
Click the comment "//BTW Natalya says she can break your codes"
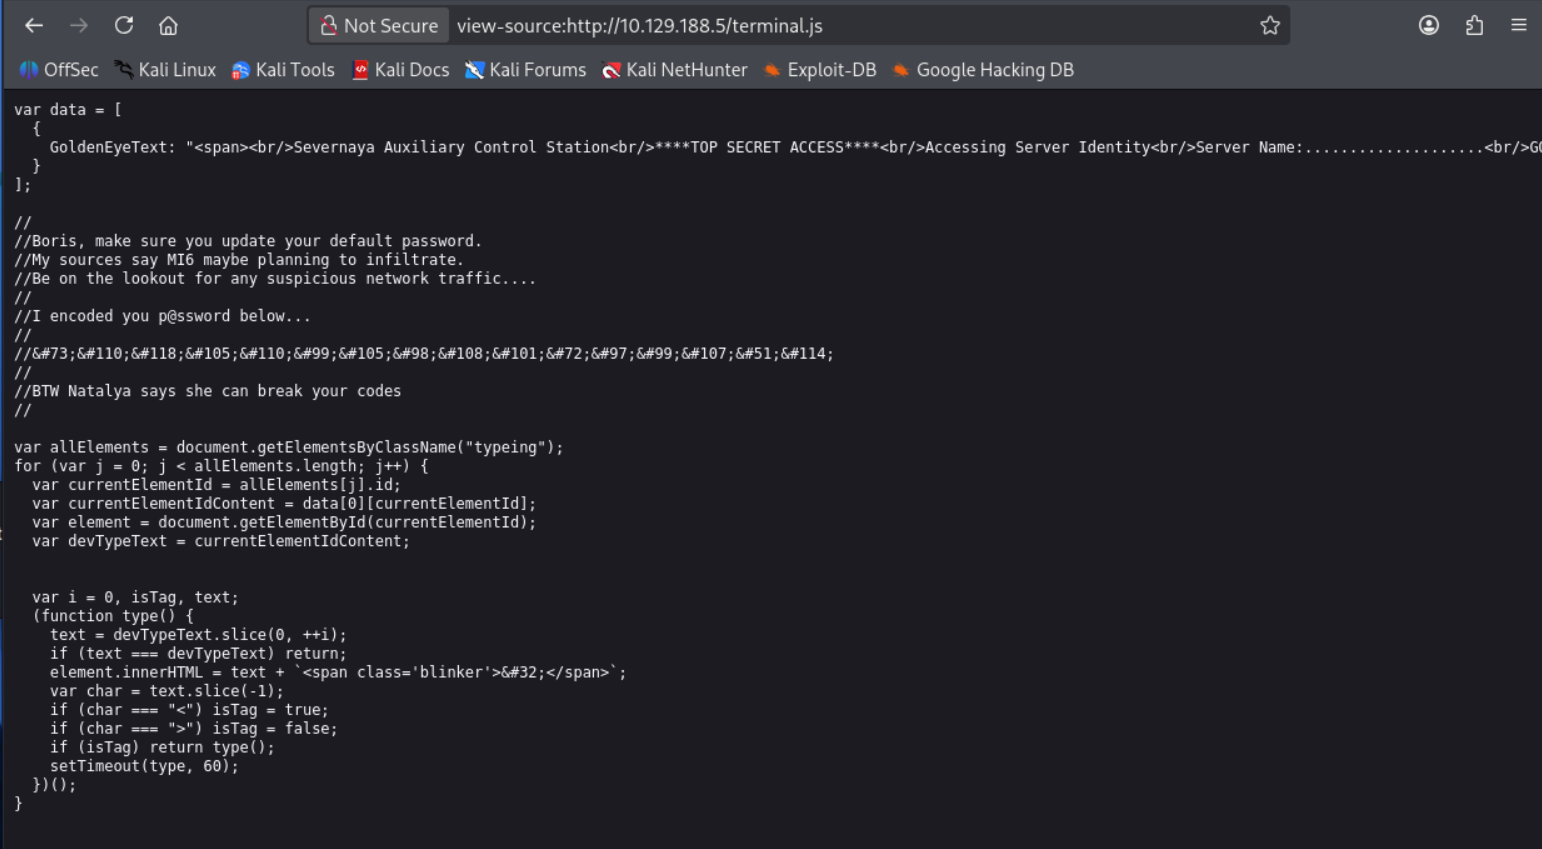pos(208,391)
